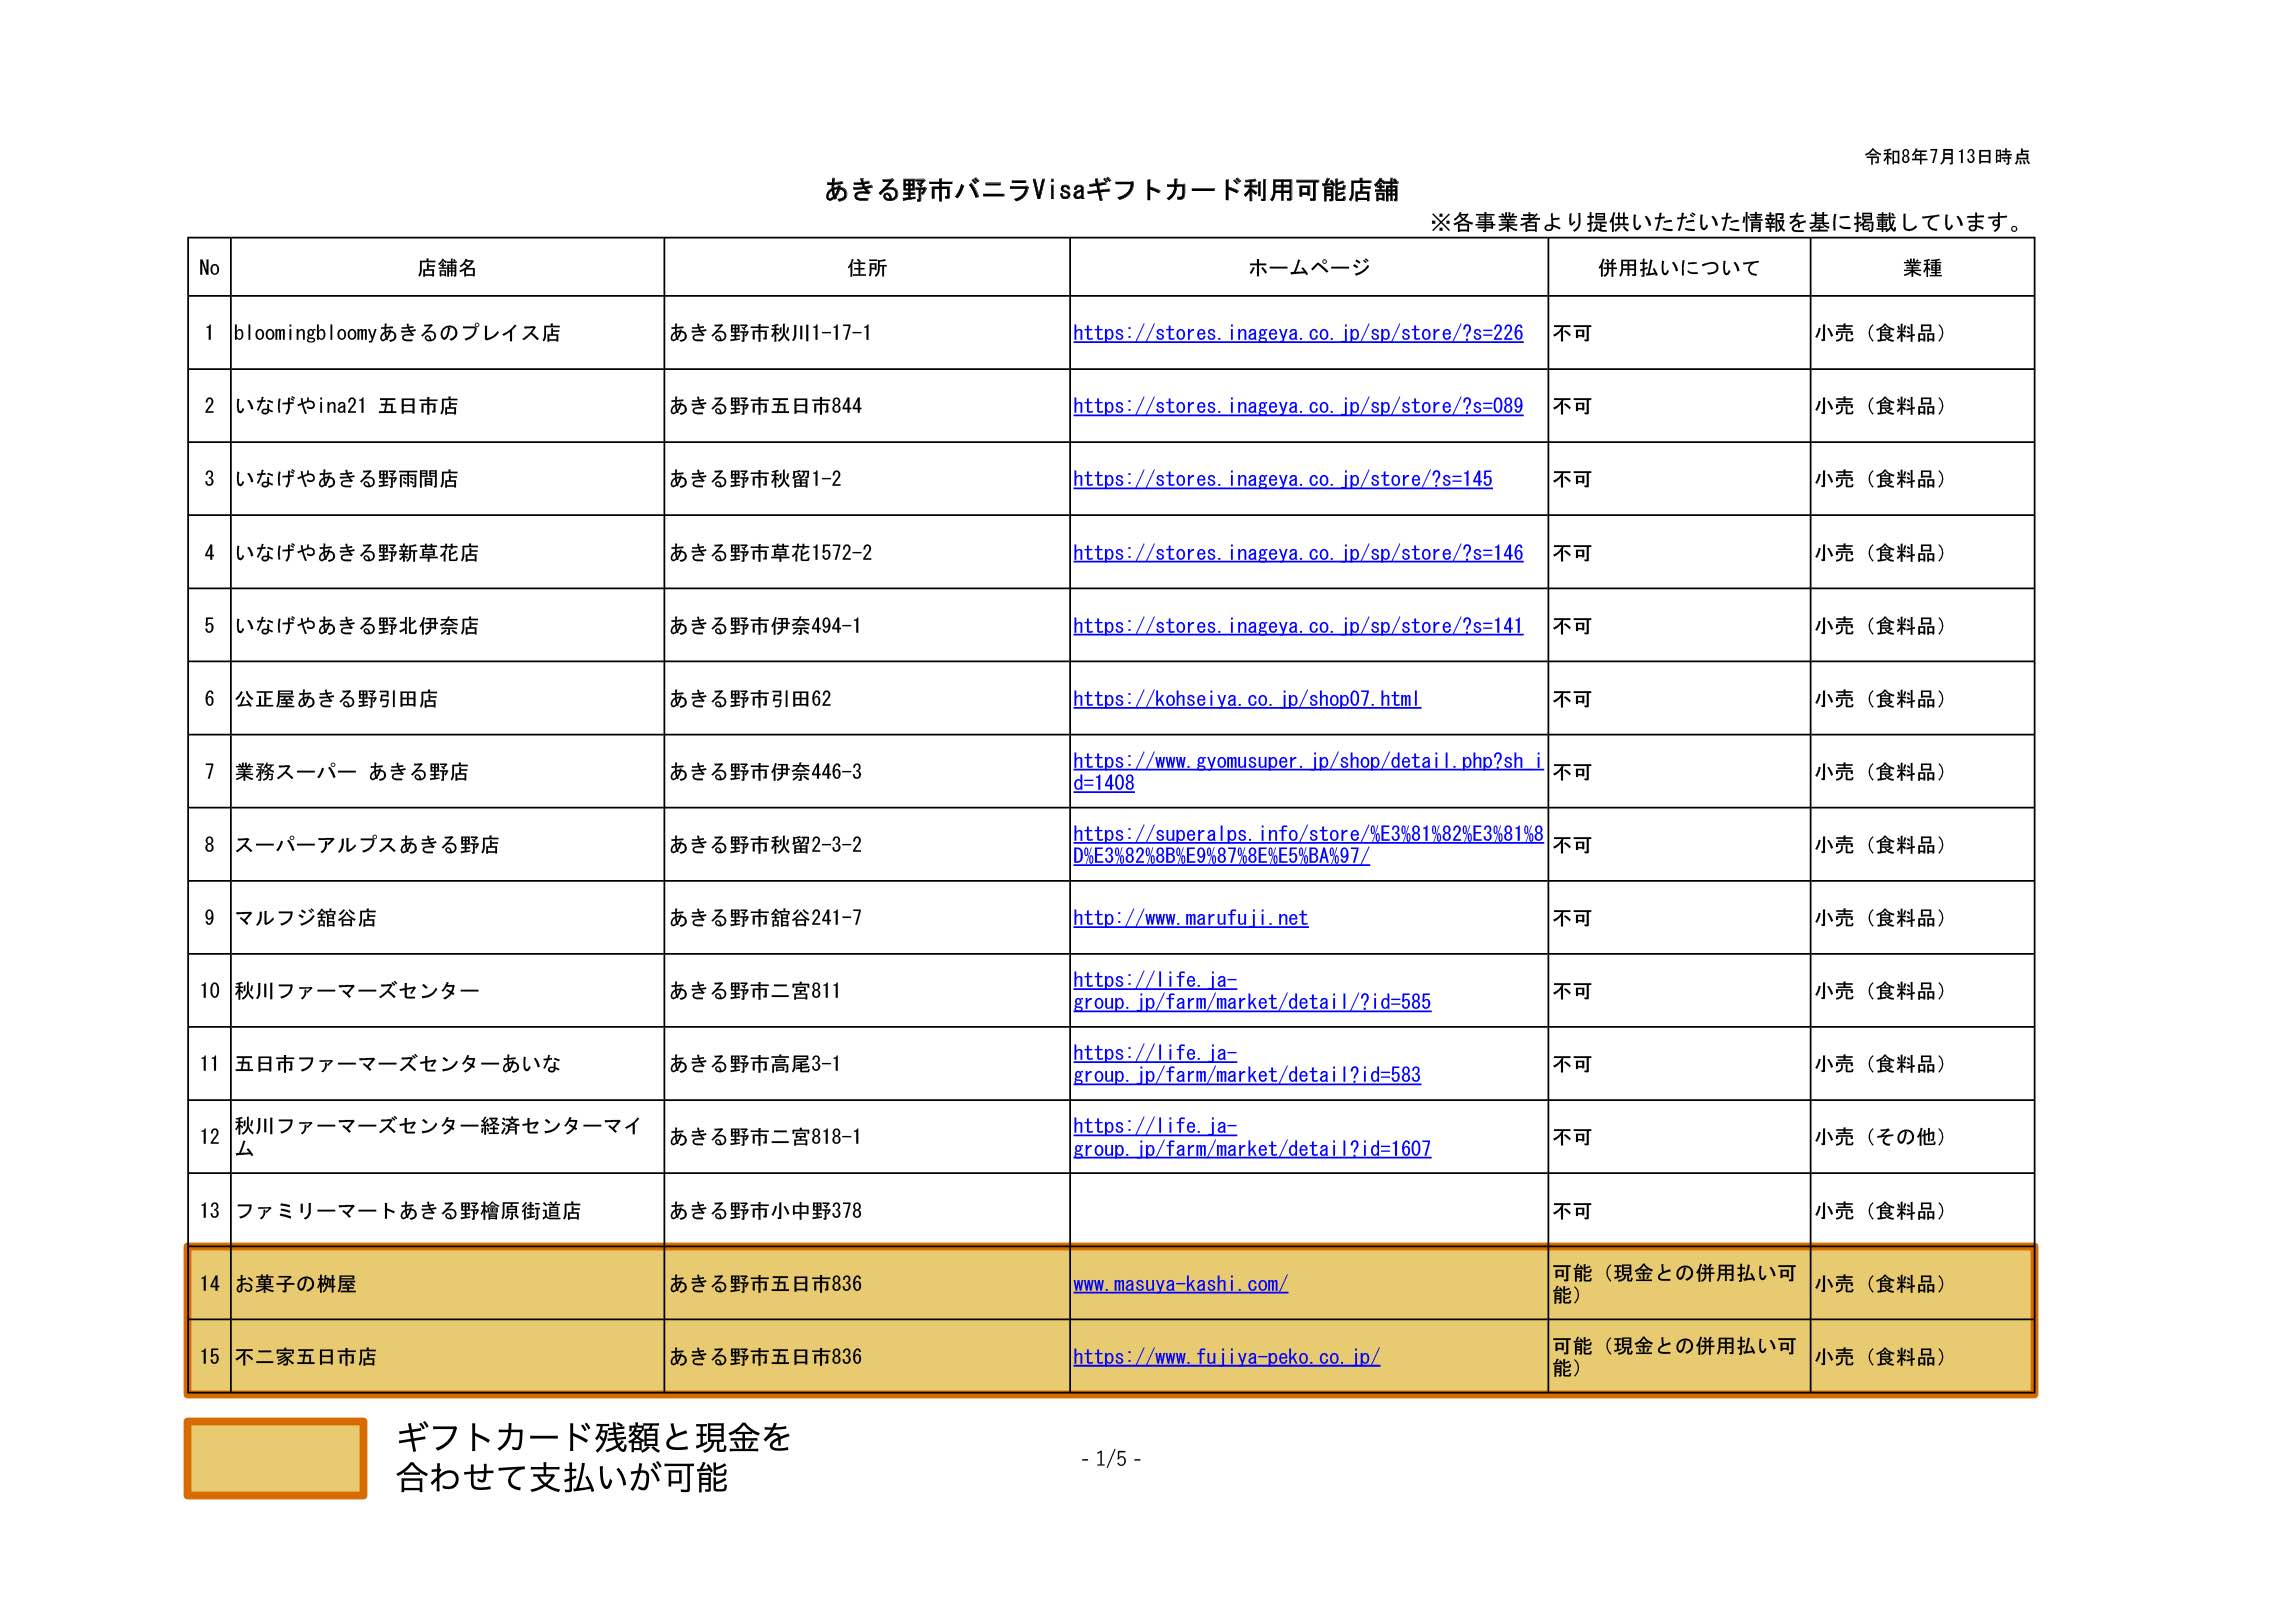Click address あきる野市小中野378
This screenshot has width=2292, height=1606.
point(765,1211)
